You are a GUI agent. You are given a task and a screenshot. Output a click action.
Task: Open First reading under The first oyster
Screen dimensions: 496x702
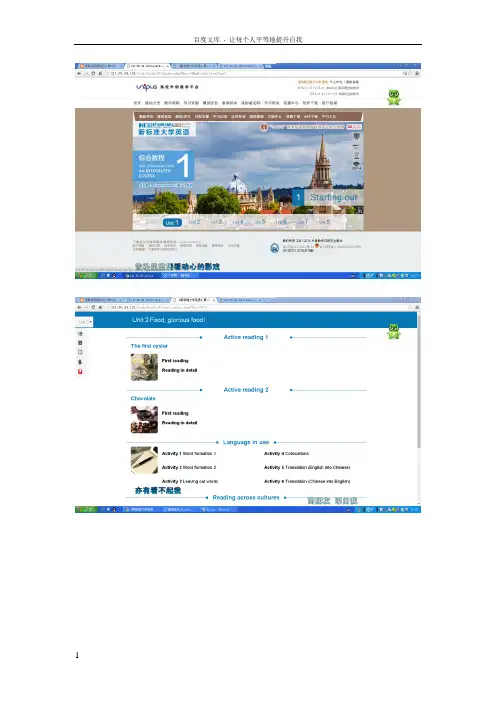175,360
